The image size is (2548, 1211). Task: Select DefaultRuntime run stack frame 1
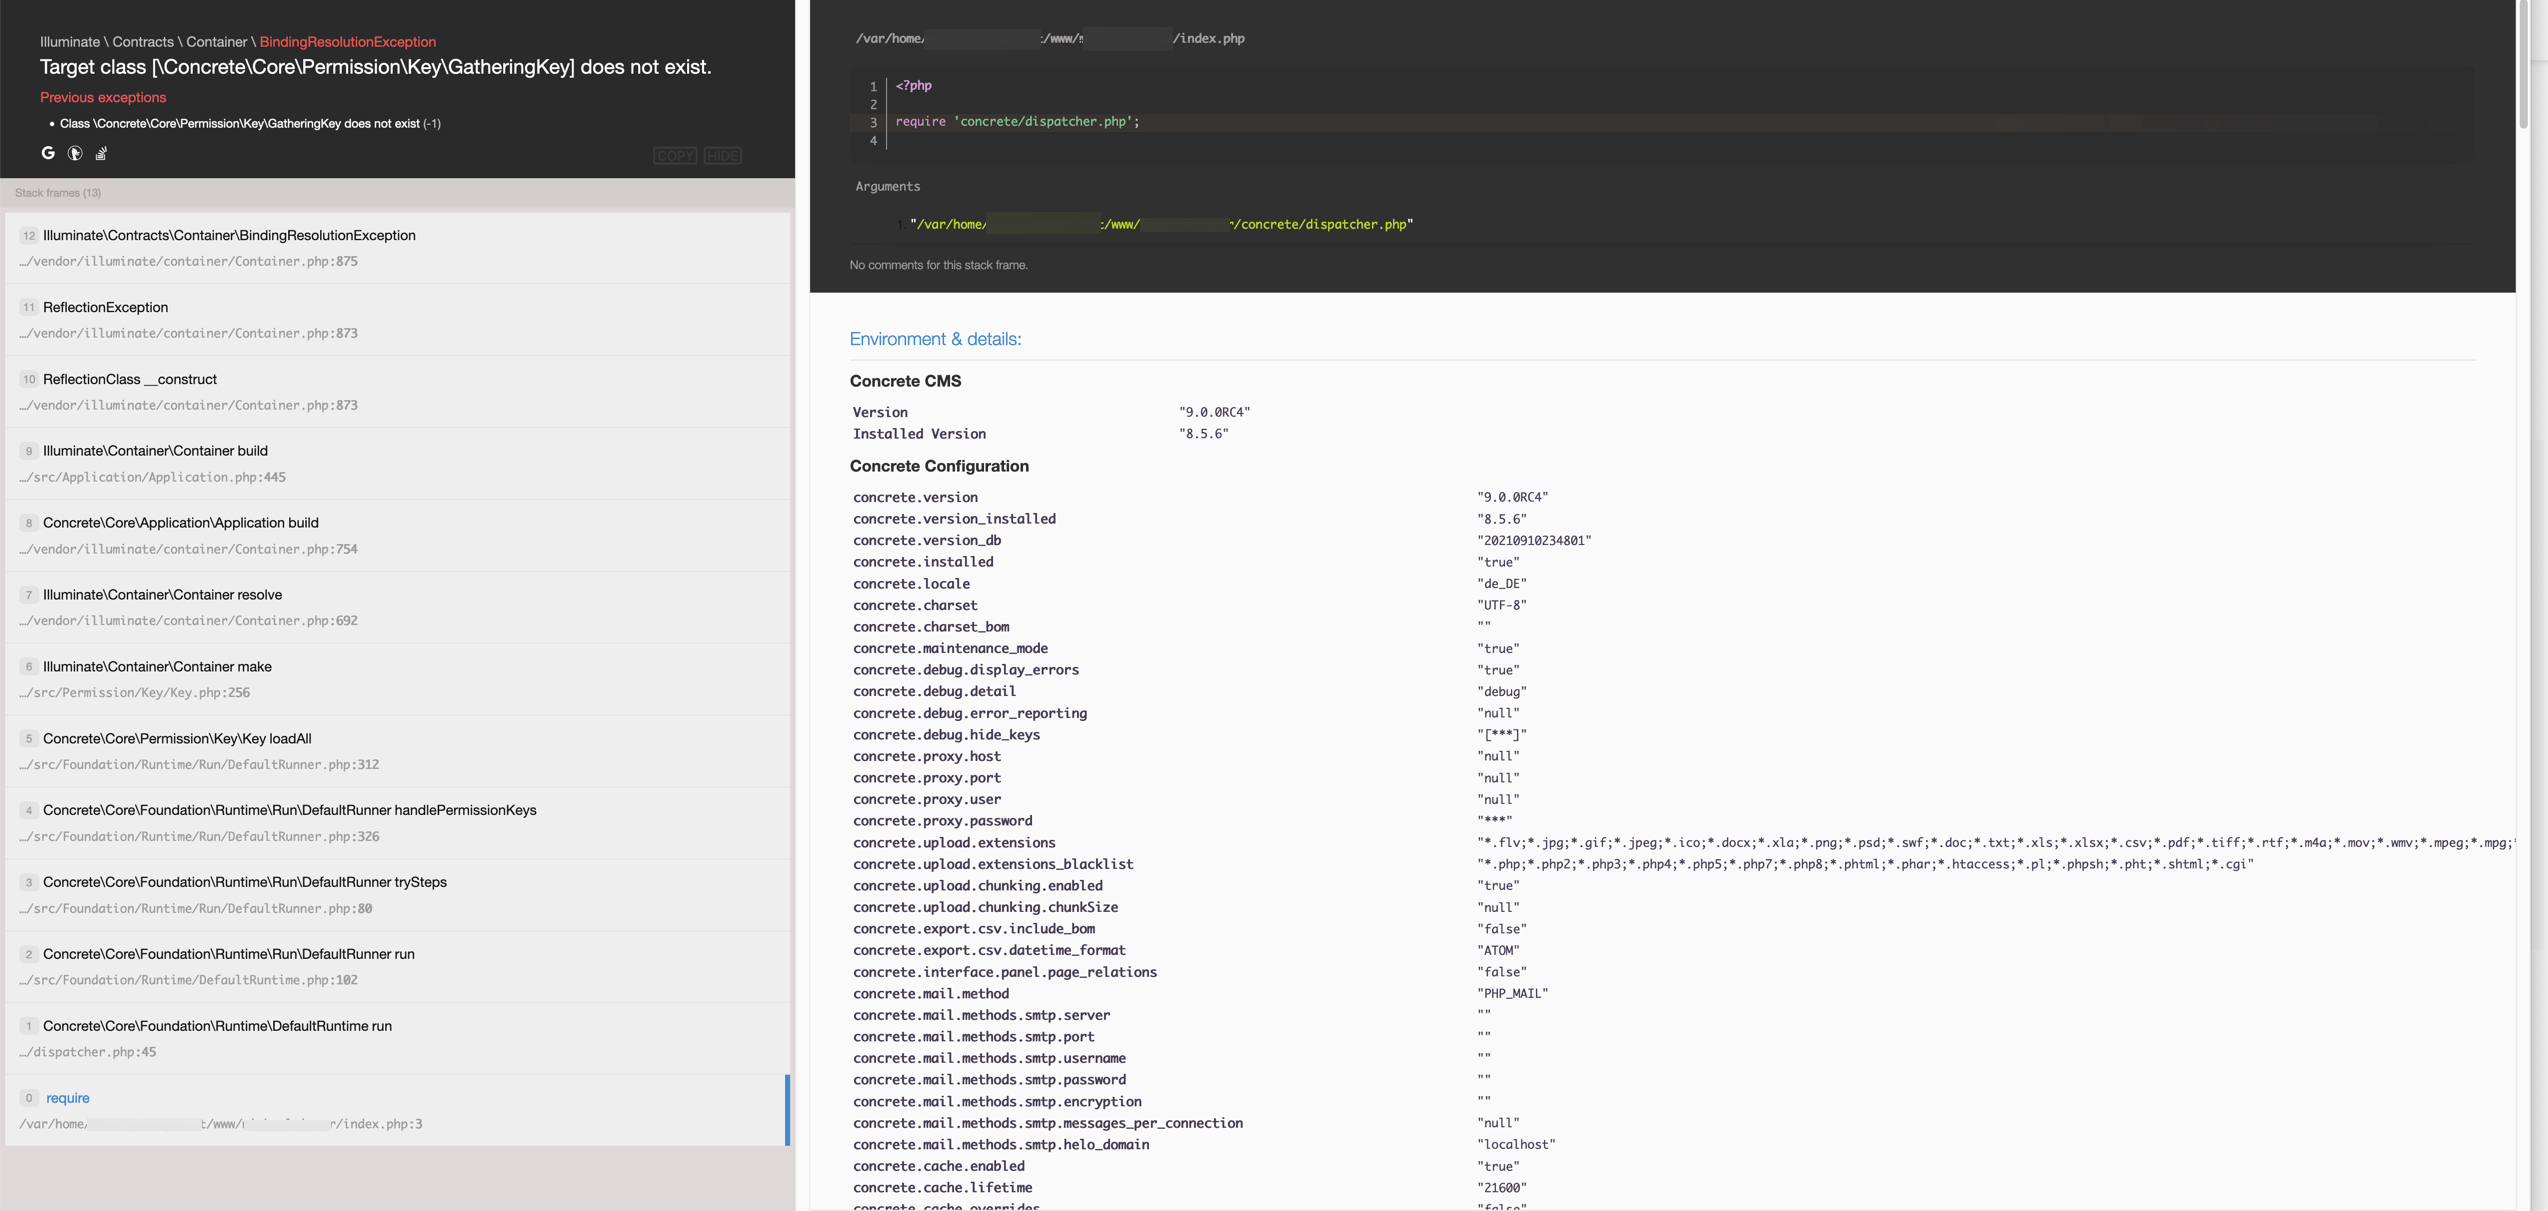click(398, 1039)
